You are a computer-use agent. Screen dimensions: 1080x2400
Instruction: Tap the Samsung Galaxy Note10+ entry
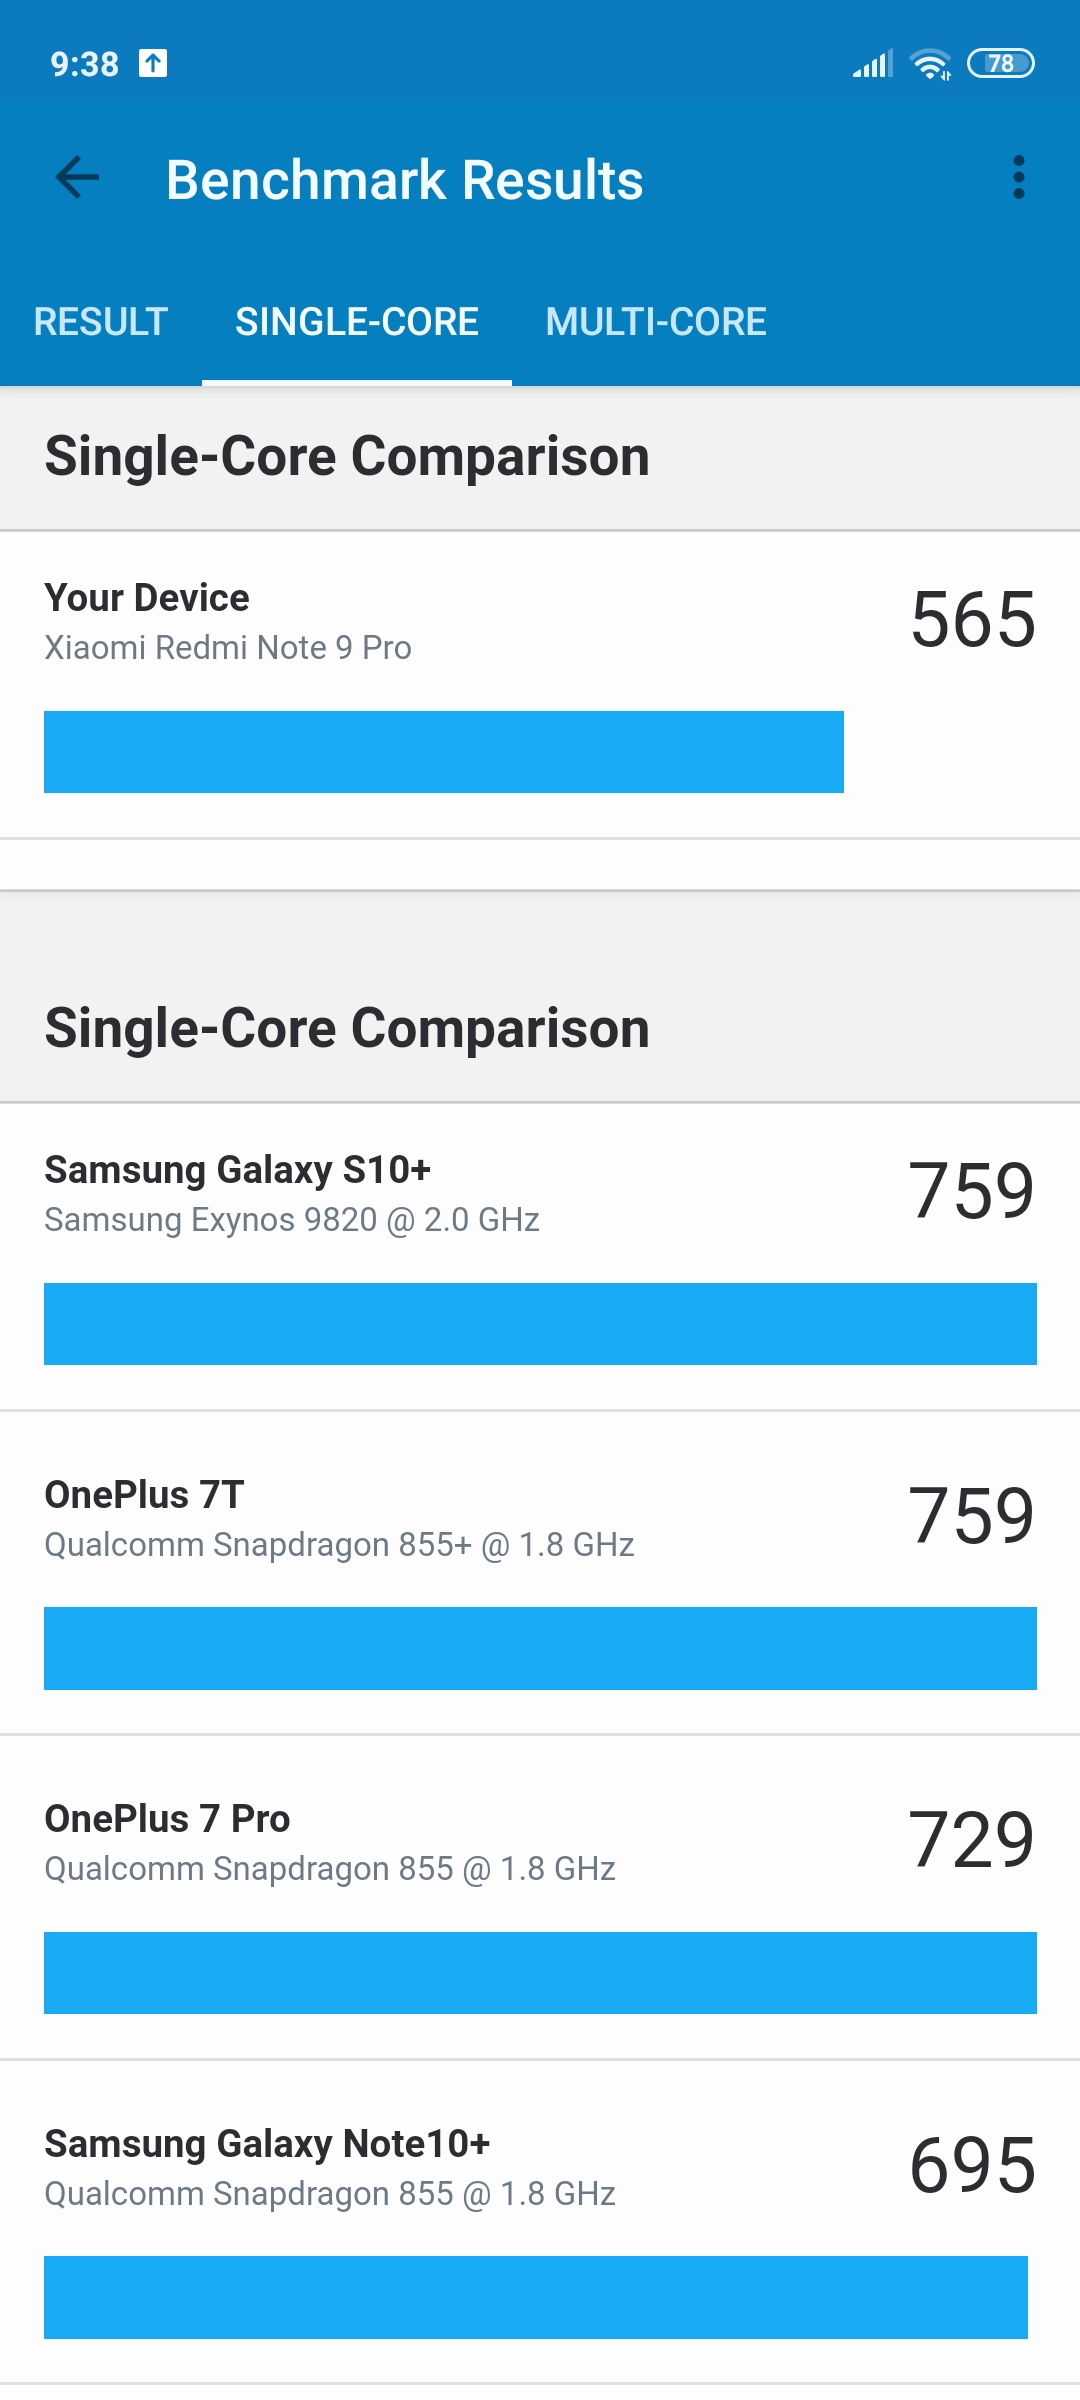[x=540, y=2222]
